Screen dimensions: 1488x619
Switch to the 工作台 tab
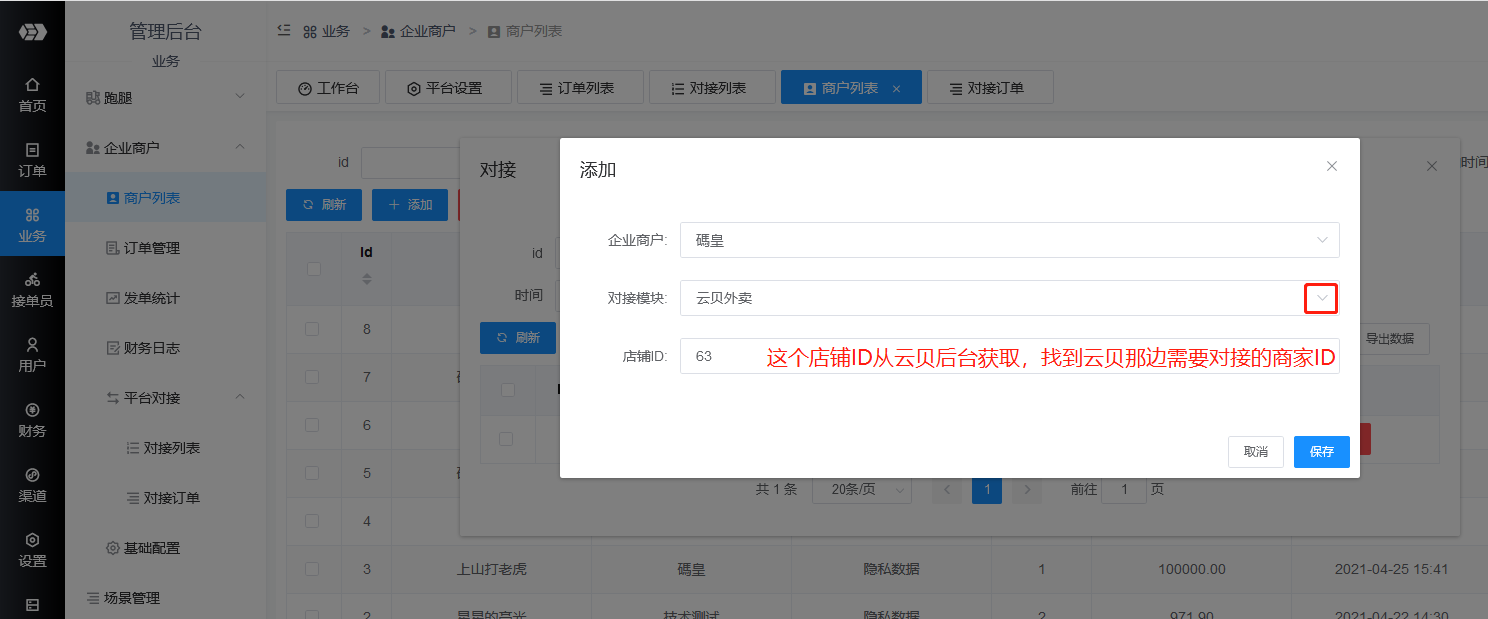click(x=327, y=88)
